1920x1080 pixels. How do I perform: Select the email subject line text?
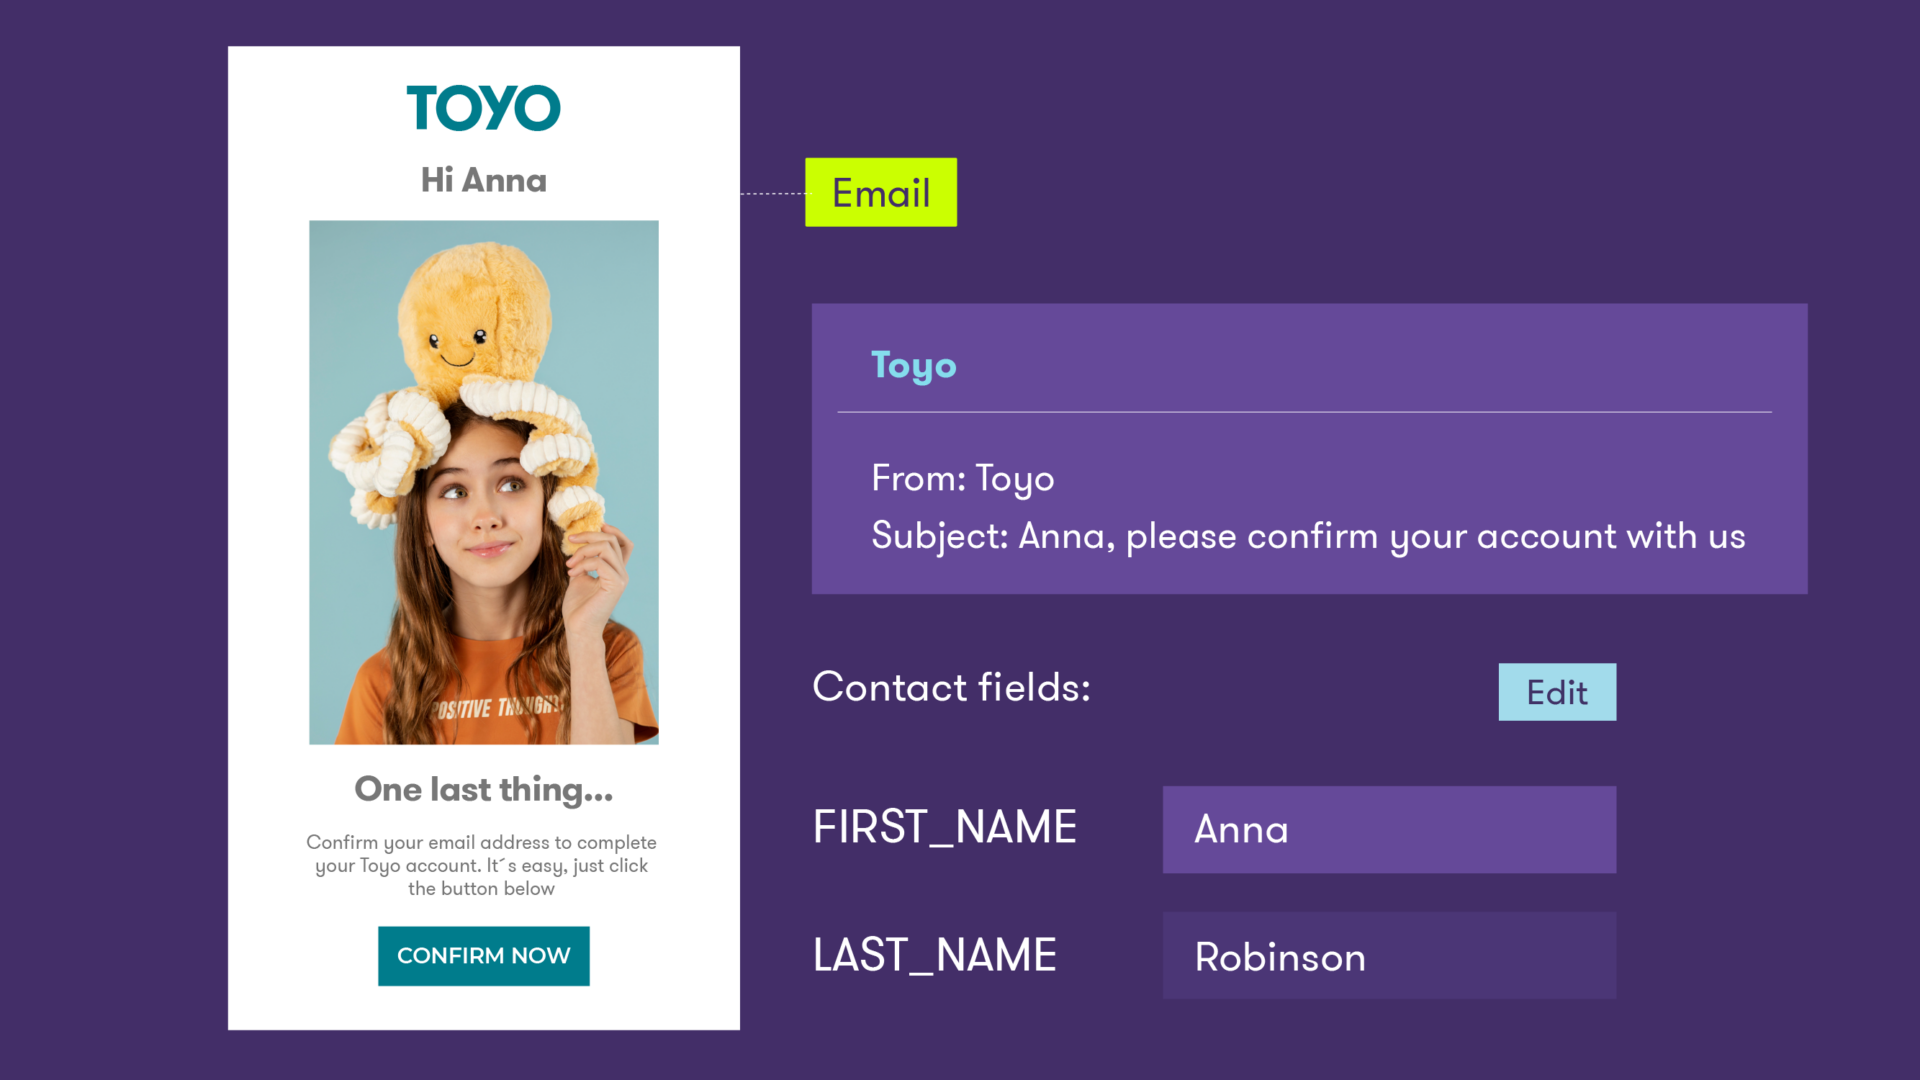tap(1307, 536)
